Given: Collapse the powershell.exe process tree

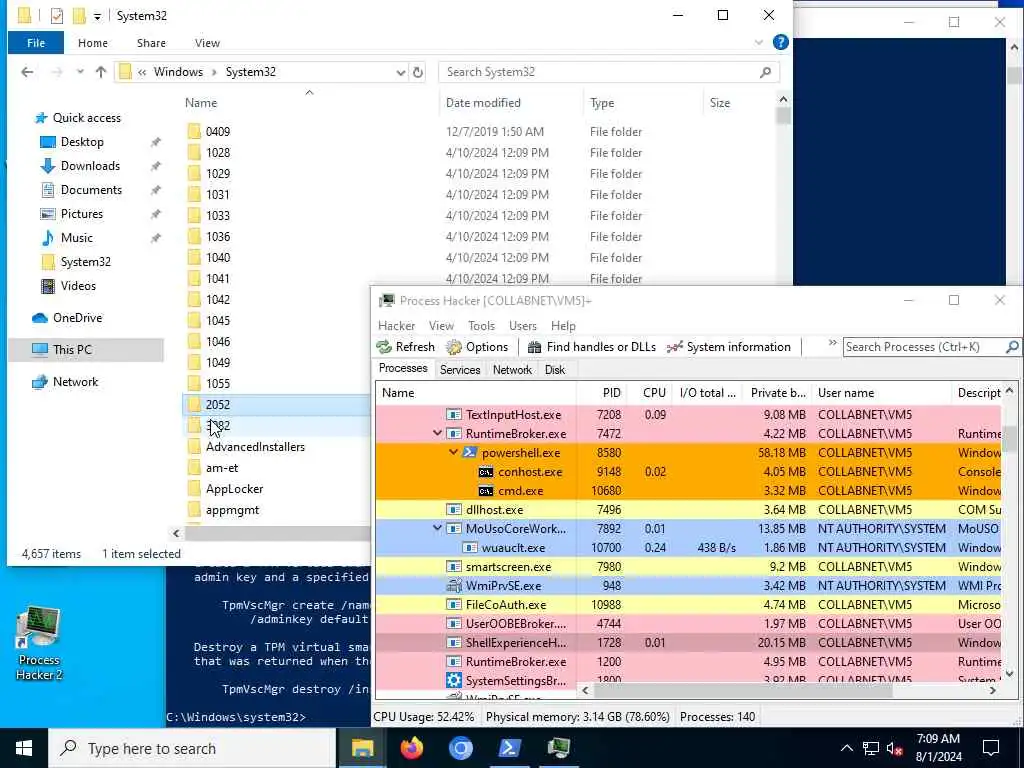Looking at the screenshot, I should pyautogui.click(x=453, y=452).
